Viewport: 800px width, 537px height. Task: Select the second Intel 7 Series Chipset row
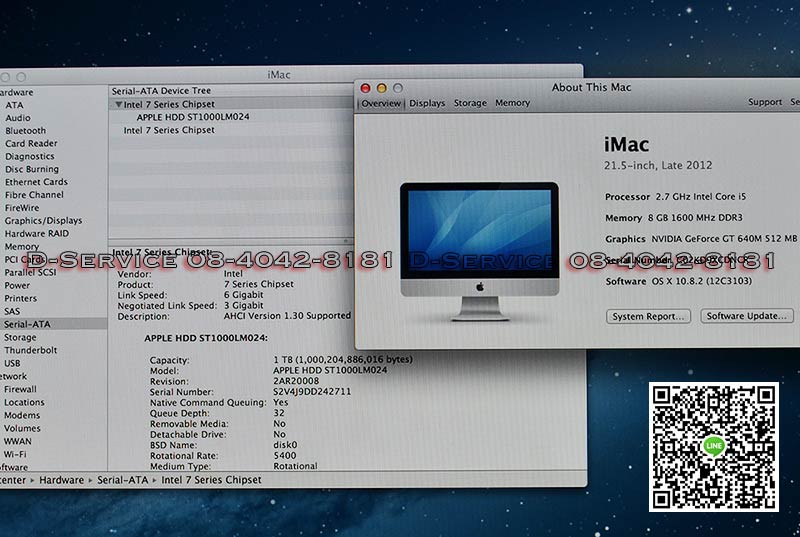(169, 130)
